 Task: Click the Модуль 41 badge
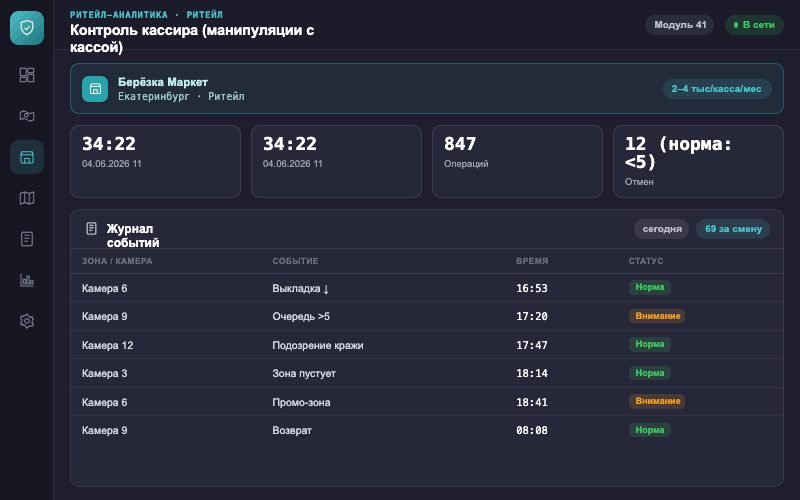(x=680, y=25)
